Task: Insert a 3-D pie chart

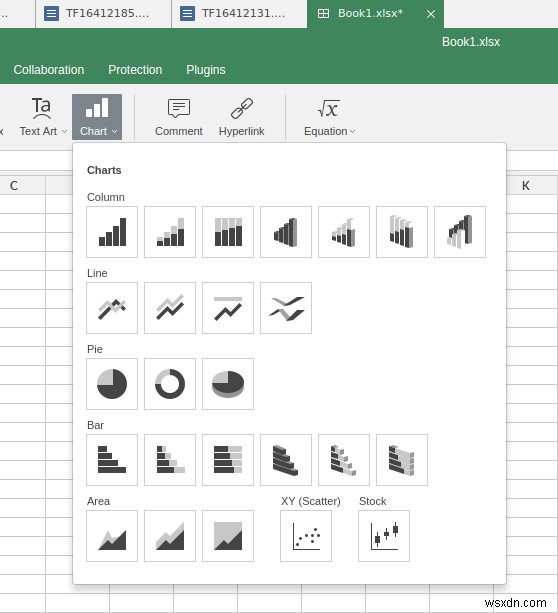Action: point(228,384)
